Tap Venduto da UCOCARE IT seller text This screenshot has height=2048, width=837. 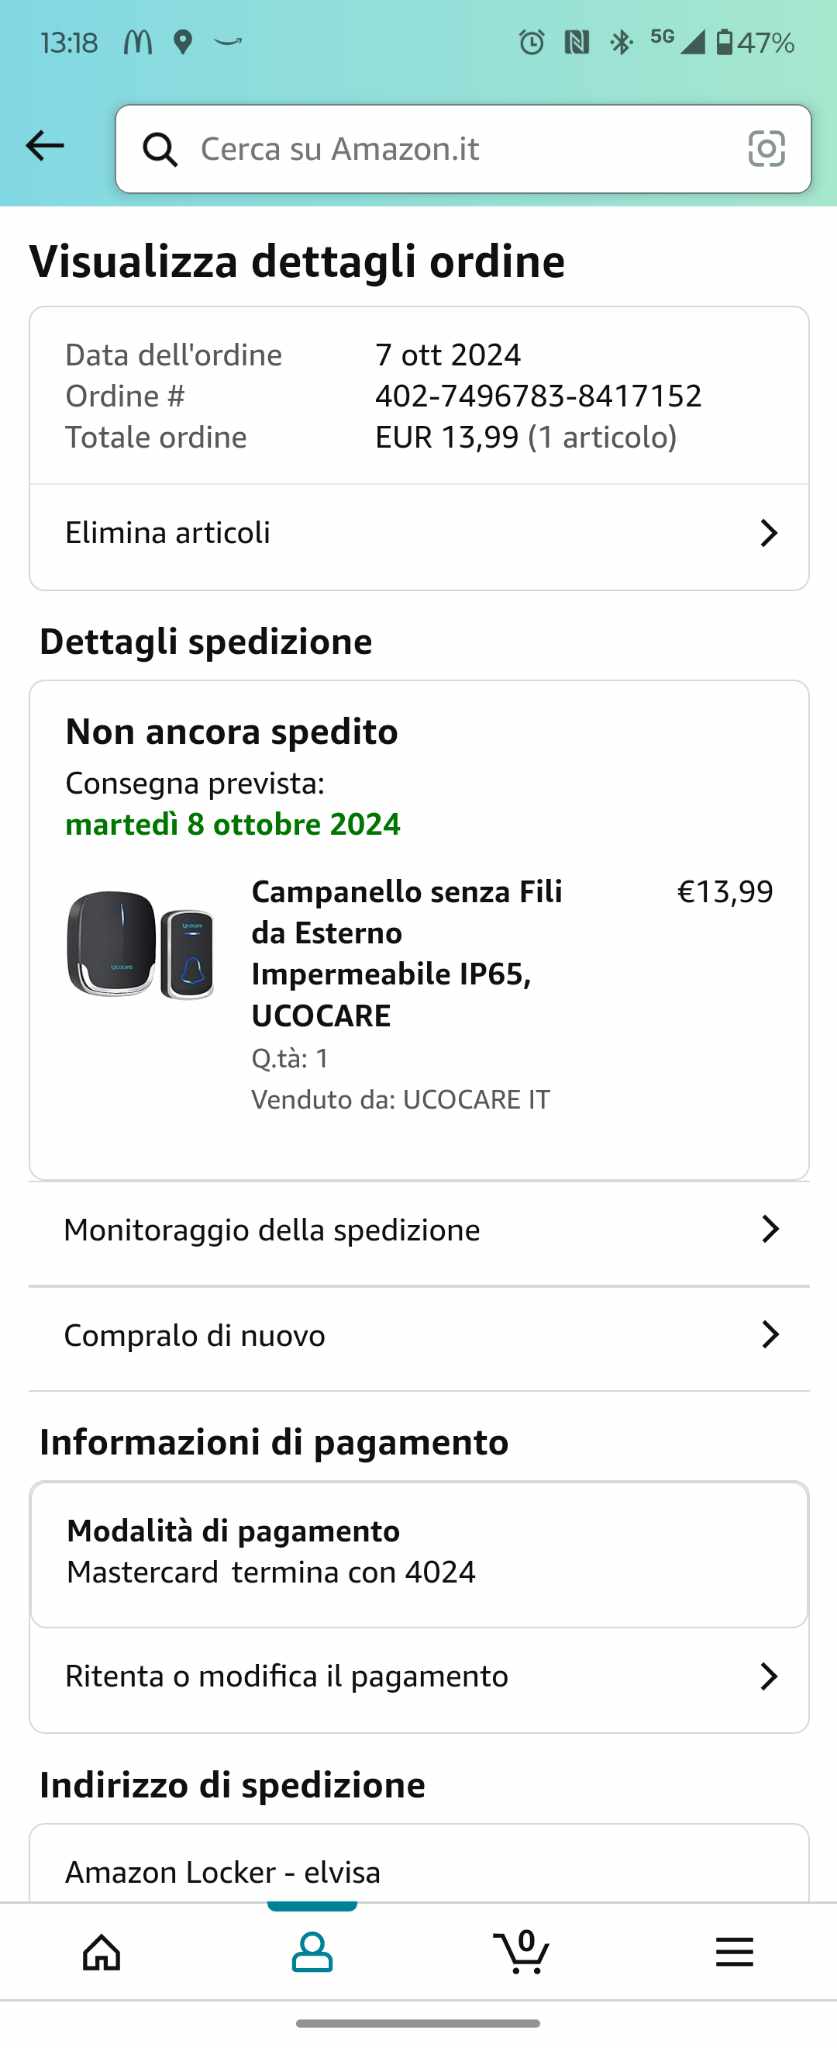[x=400, y=1099]
